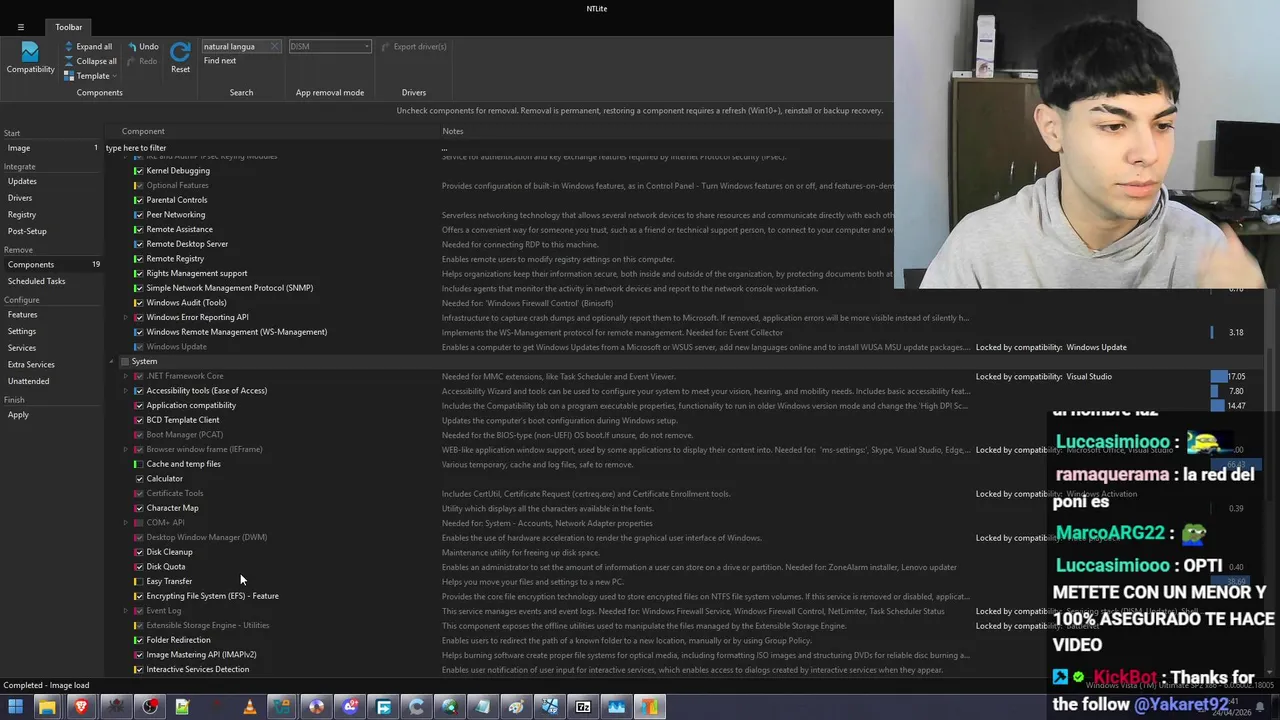Uncheck Disk Cleanup component
The width and height of the screenshot is (1280, 720).
click(x=139, y=552)
